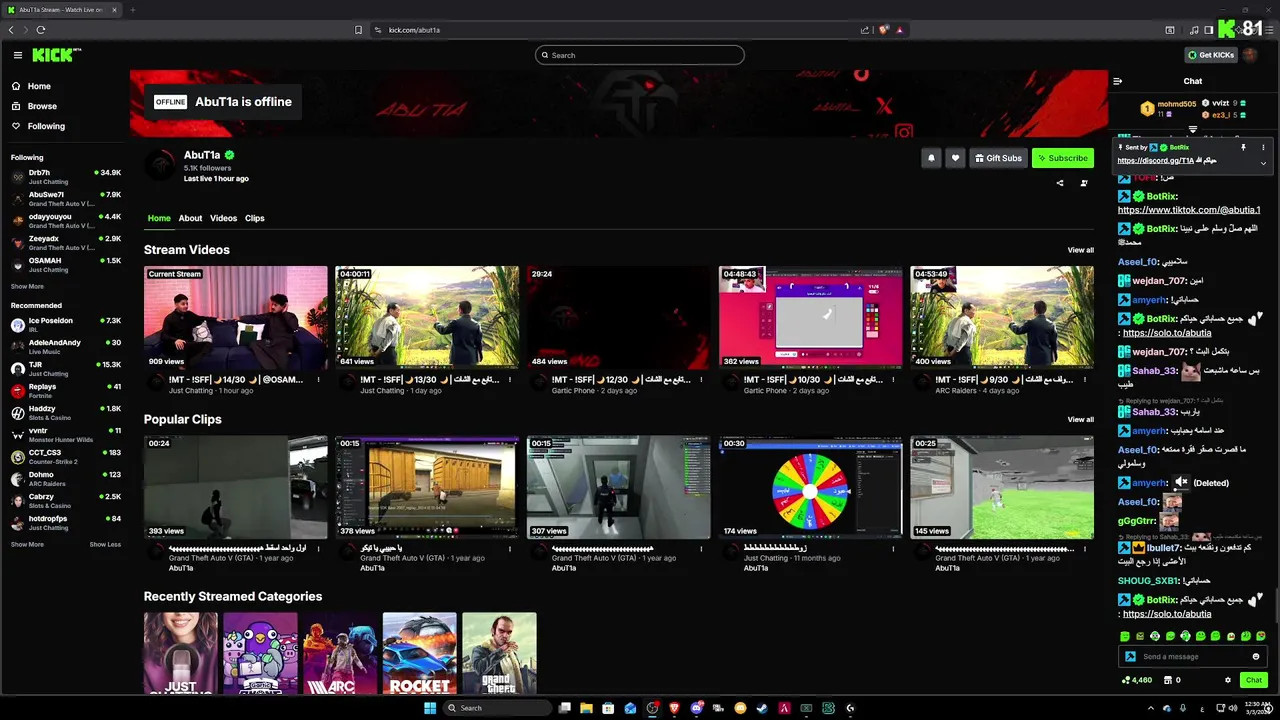Open Grand Theft Auto category card
The height and width of the screenshot is (720, 1280).
[499, 653]
